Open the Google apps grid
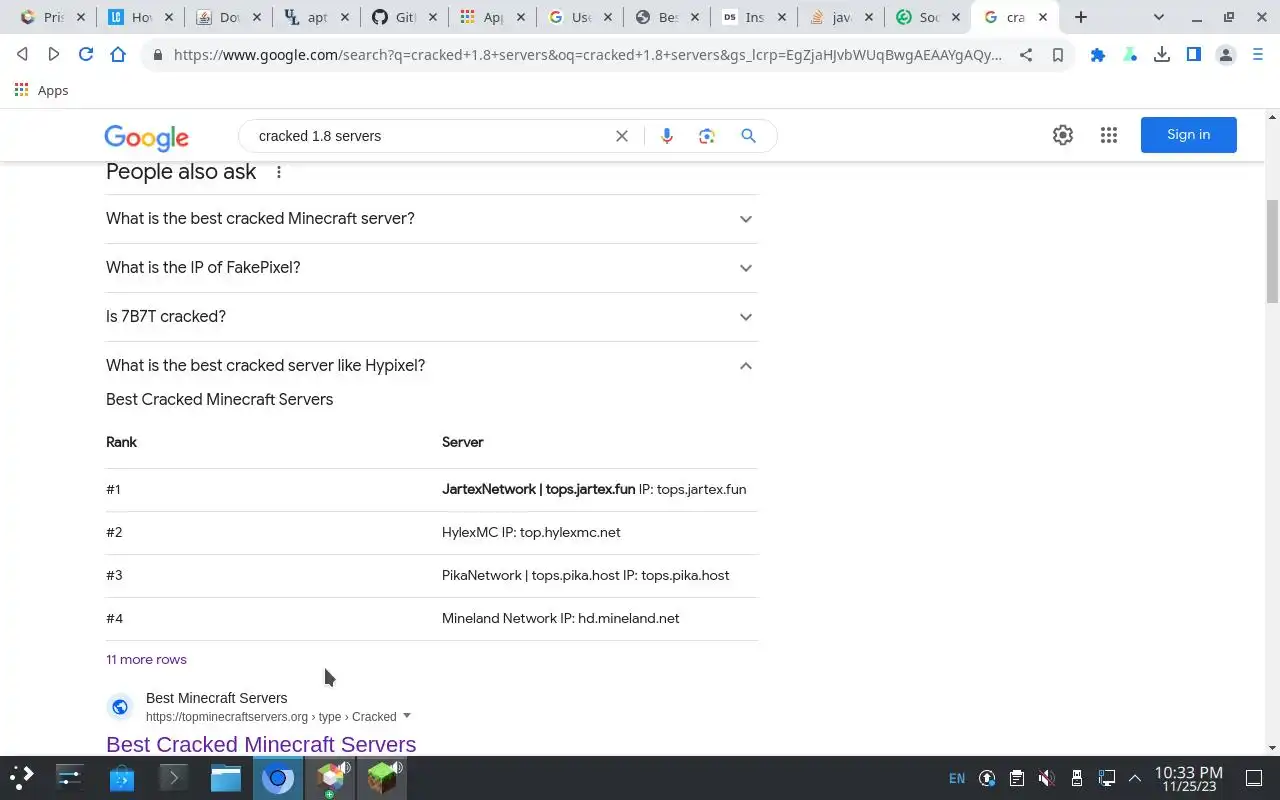 tap(1109, 135)
